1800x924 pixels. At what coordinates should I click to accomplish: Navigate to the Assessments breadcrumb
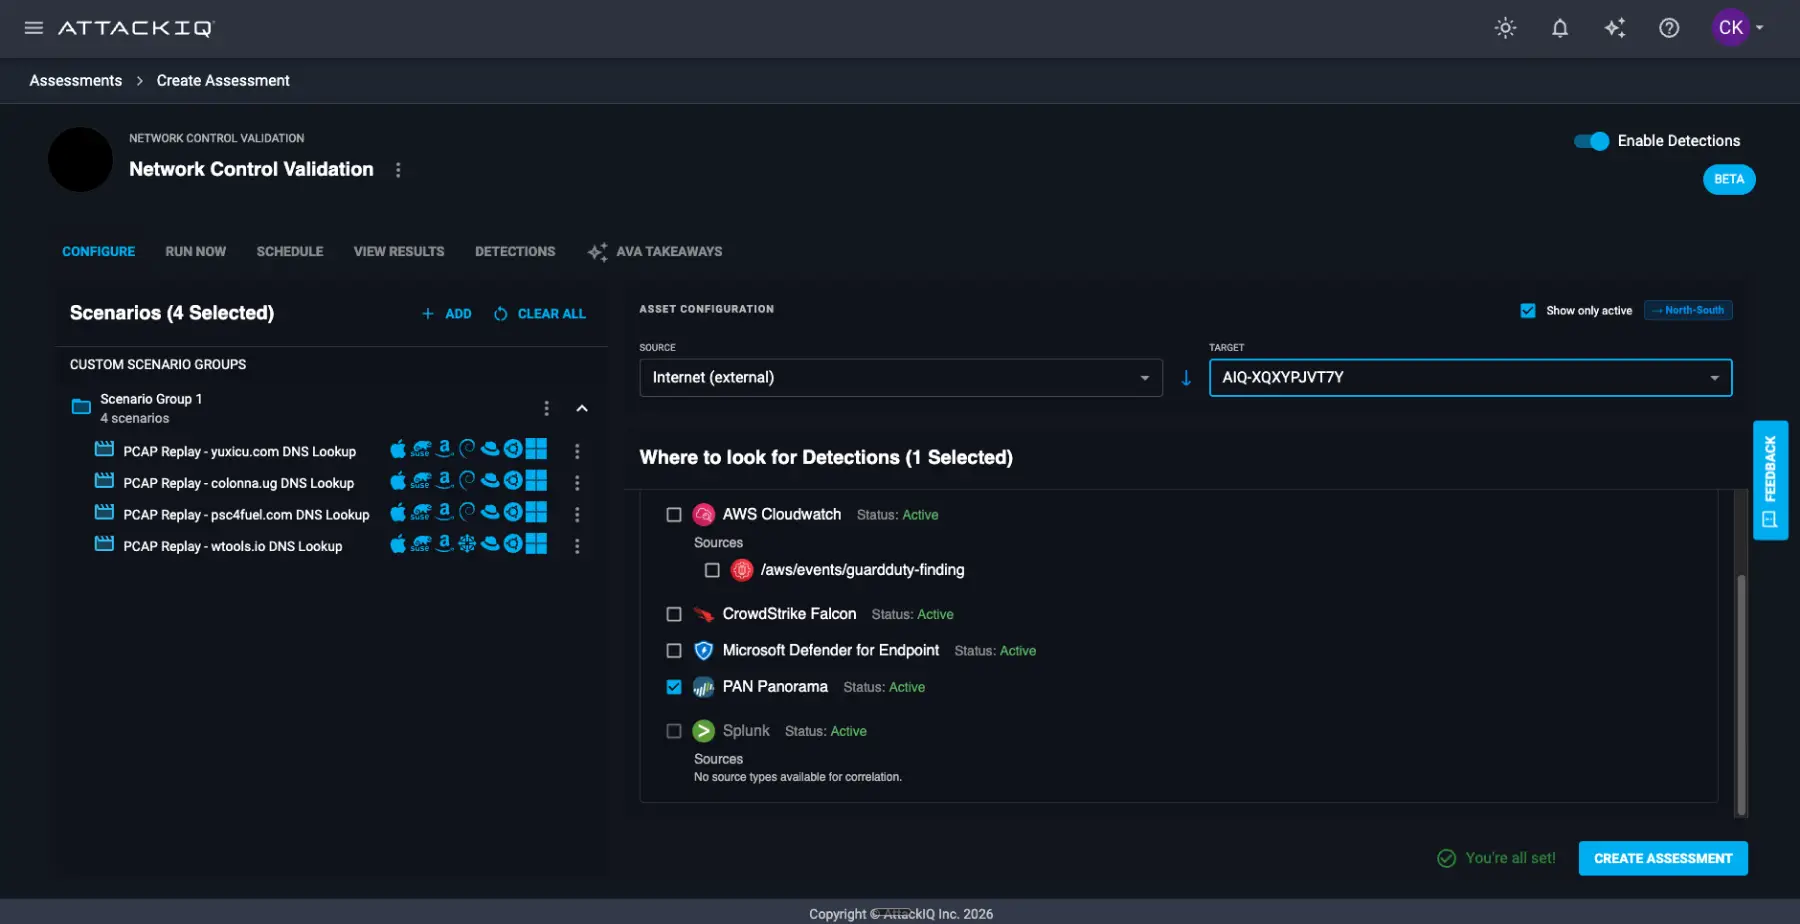(x=76, y=81)
